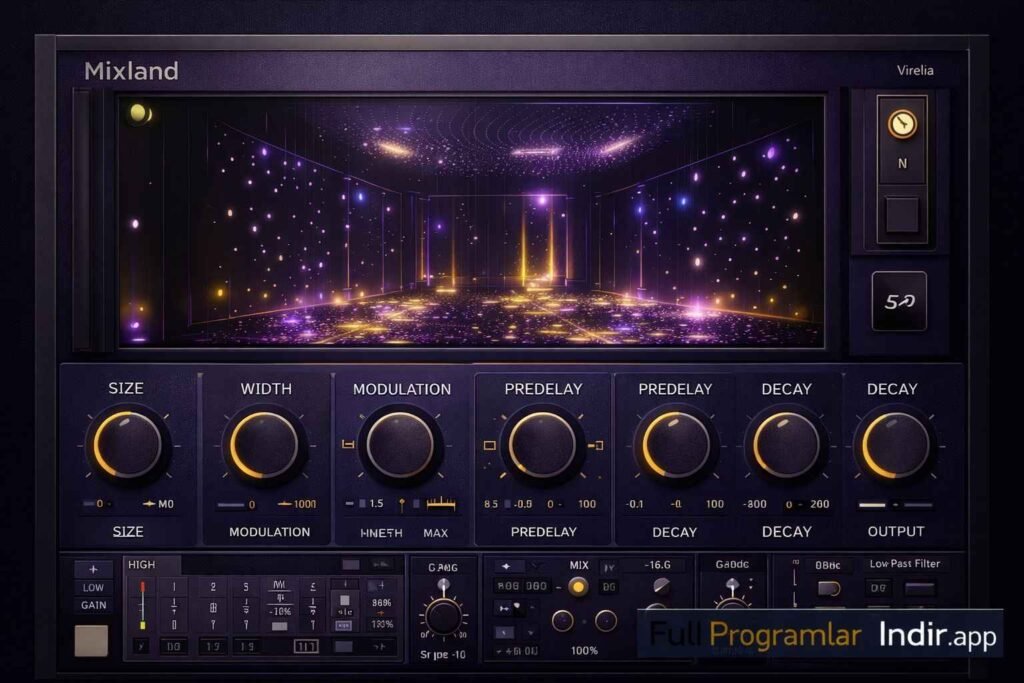This screenshot has width=1024, height=683.
Task: Click the swirl logo button beside the display
Action: (899, 301)
